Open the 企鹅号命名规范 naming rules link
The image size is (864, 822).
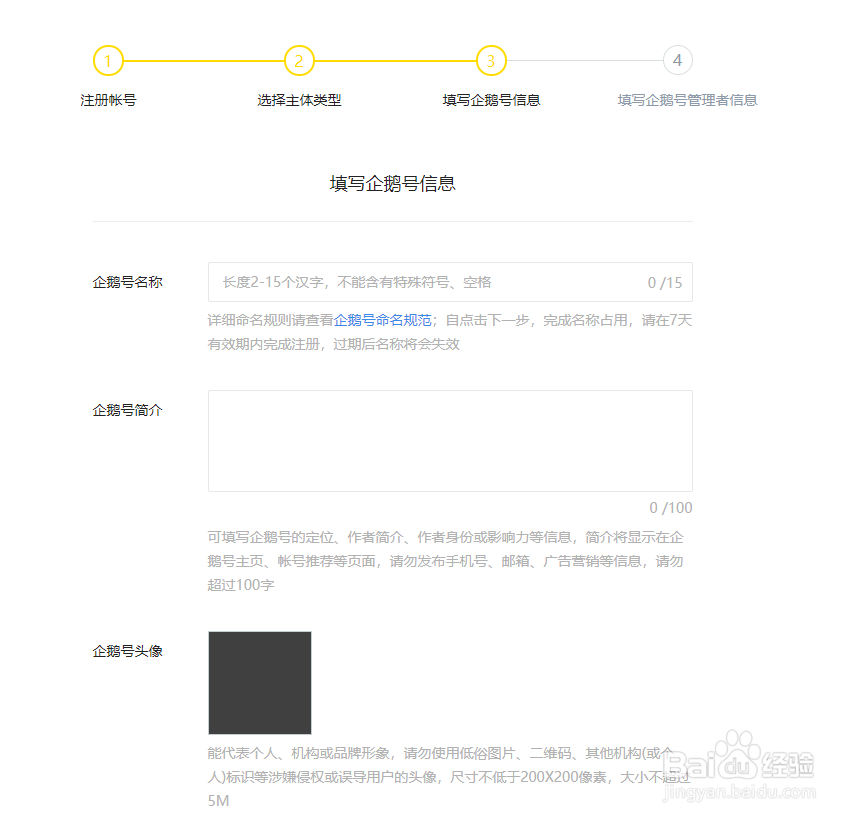[382, 320]
